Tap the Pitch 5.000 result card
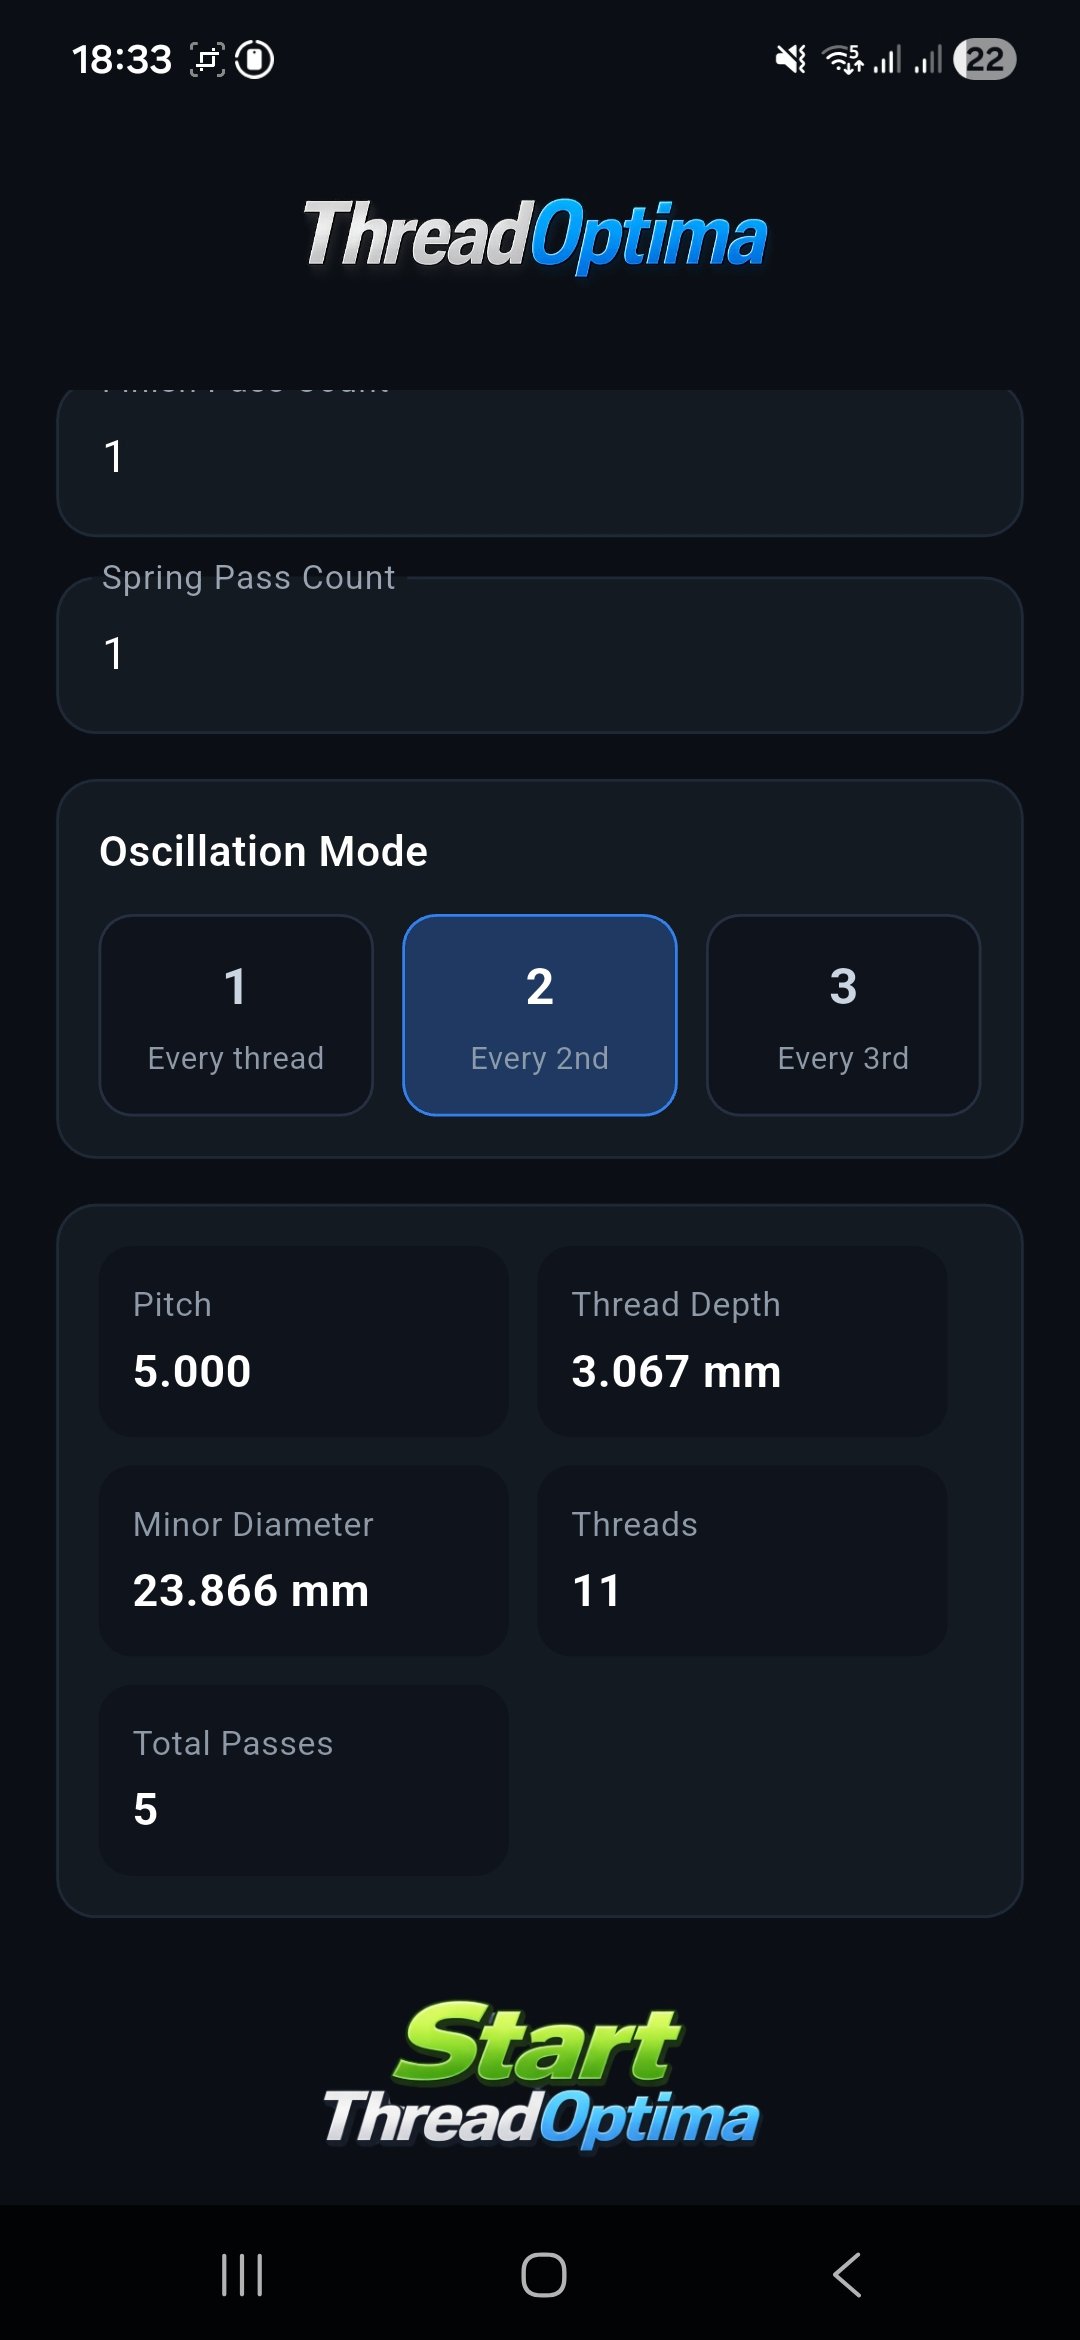 304,1342
